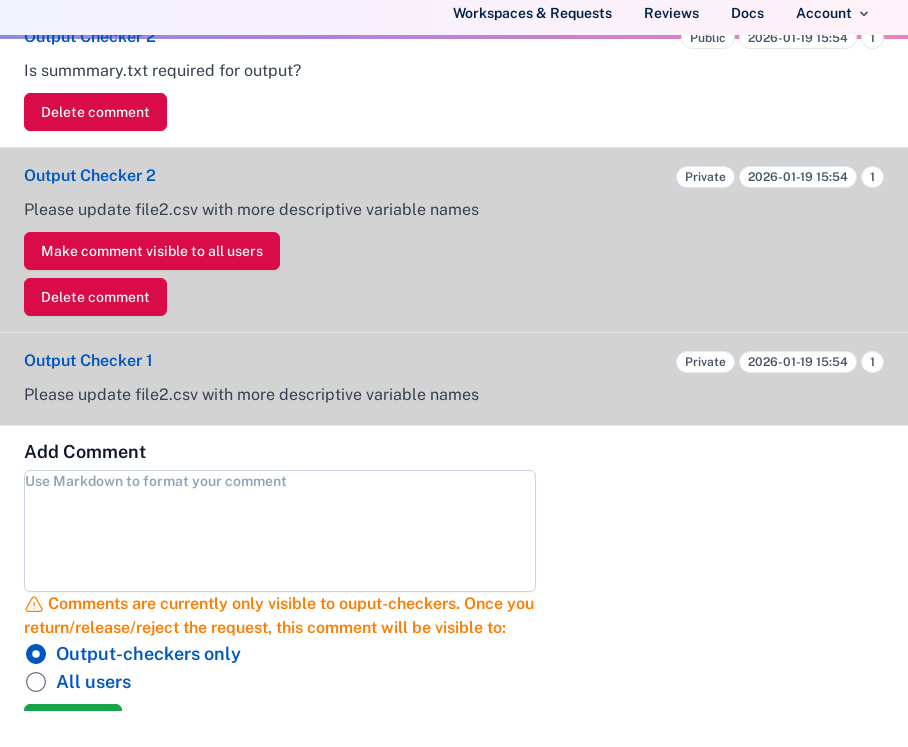The width and height of the screenshot is (908, 747).
Task: Open Workspaces & Requests
Action: click(532, 13)
